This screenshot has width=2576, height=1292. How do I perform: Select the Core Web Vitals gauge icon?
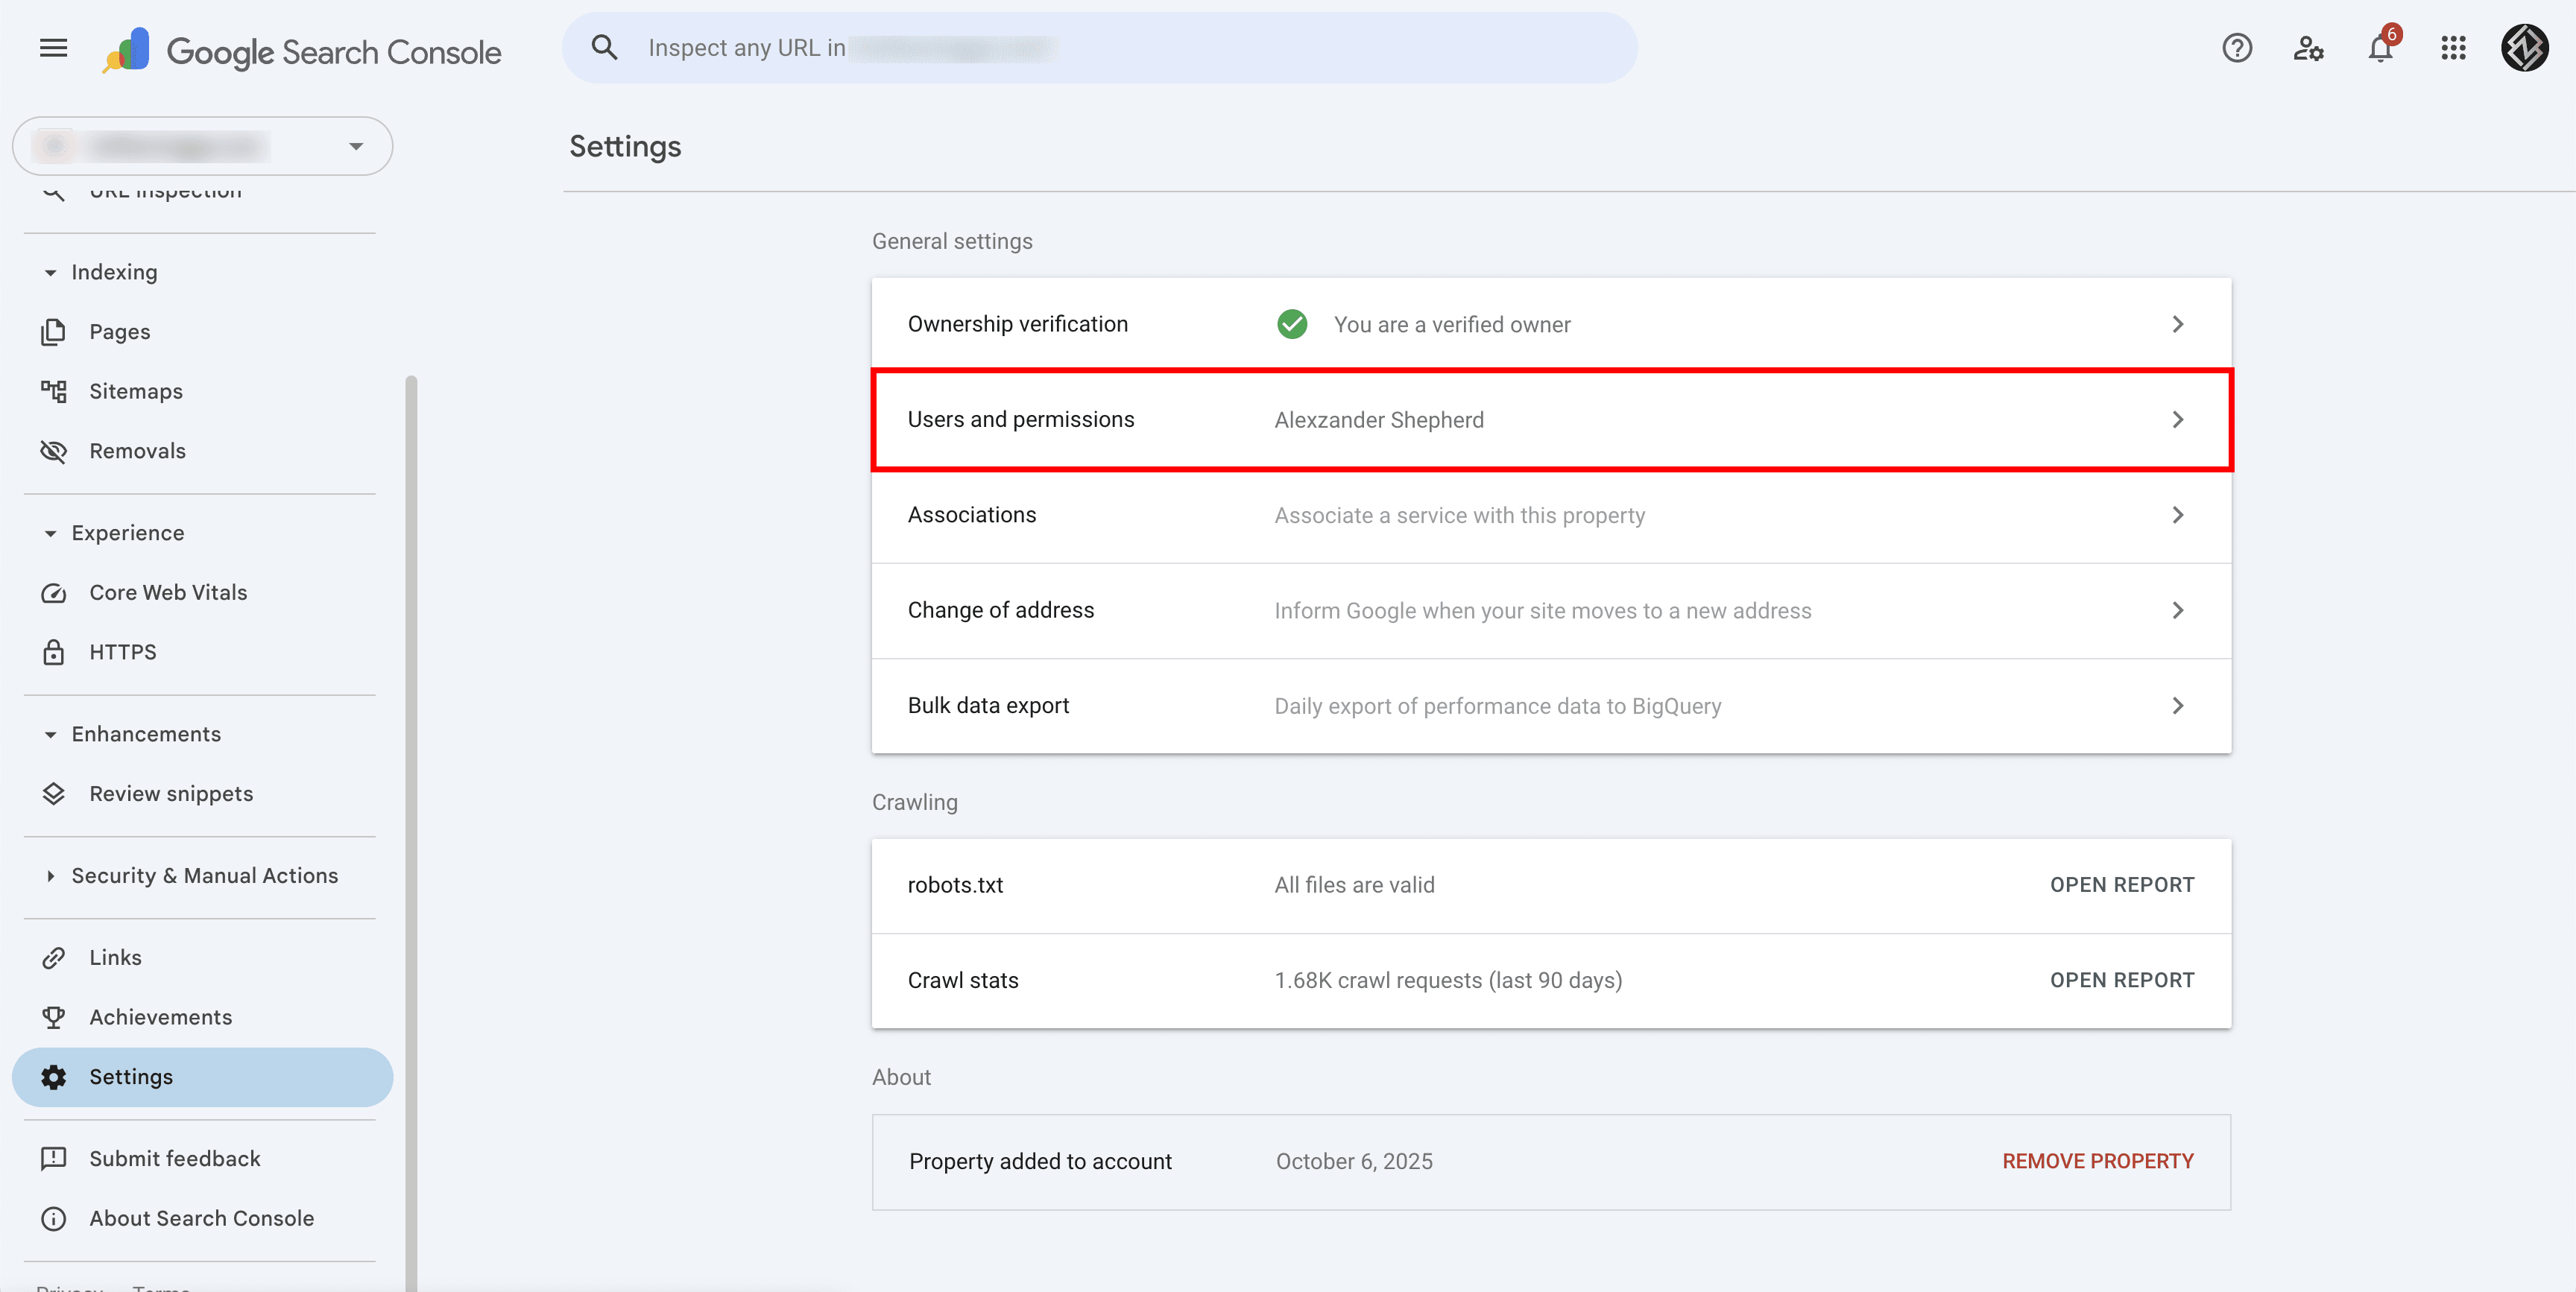tap(54, 593)
